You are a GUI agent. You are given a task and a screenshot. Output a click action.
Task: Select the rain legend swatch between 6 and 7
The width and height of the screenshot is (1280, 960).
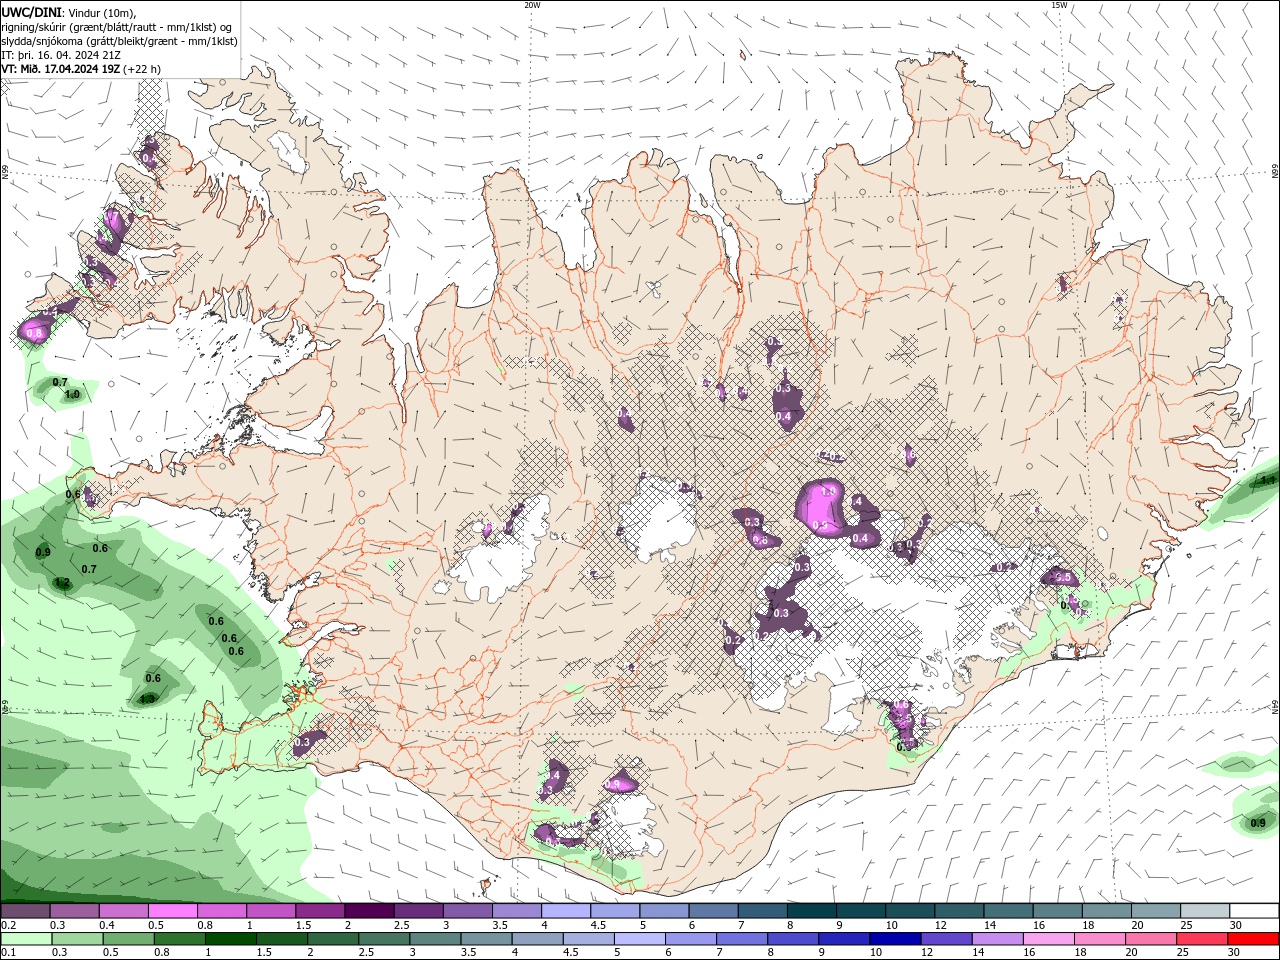point(690,939)
